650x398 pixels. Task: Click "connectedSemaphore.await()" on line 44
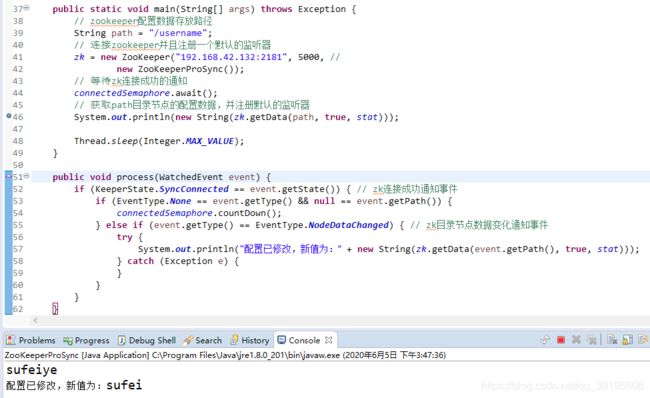(143, 93)
